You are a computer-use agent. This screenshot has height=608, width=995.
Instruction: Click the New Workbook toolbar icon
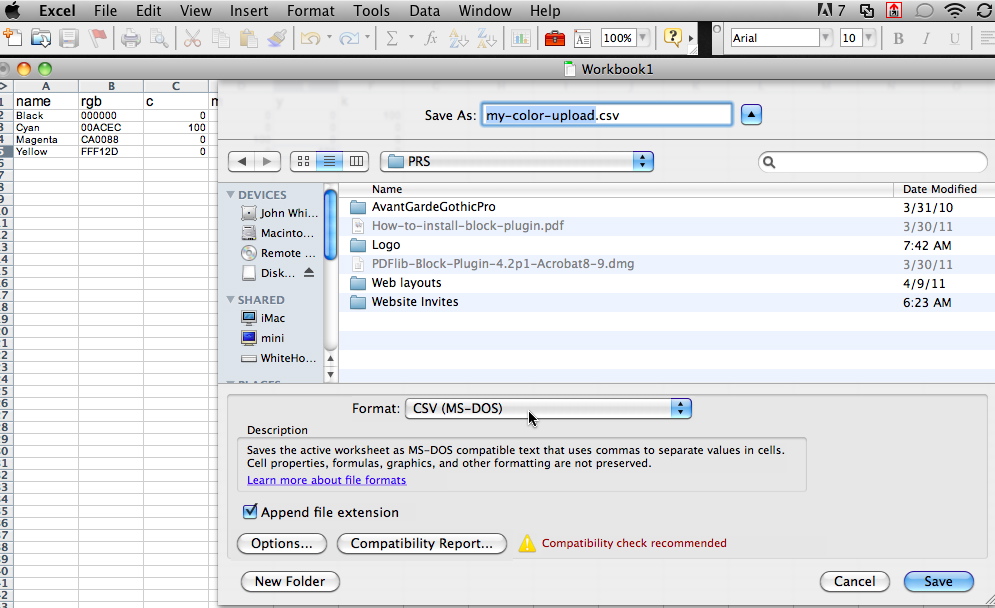[13, 38]
